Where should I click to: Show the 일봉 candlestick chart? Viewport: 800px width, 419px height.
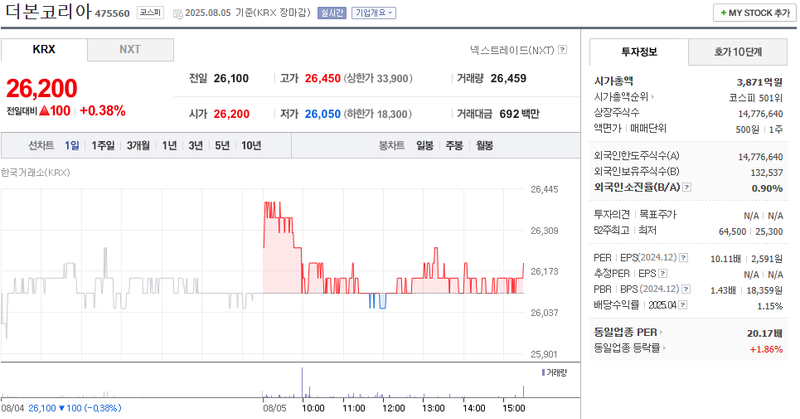(x=424, y=145)
